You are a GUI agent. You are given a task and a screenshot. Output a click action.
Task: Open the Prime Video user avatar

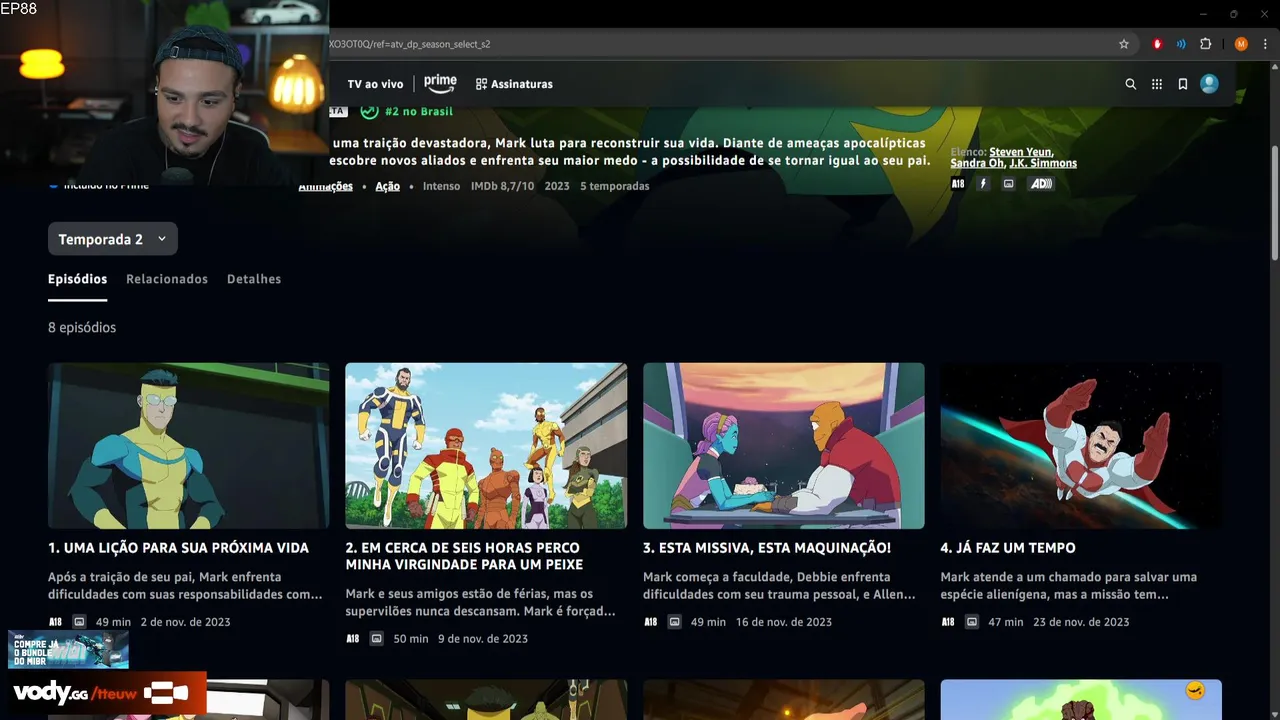1209,84
